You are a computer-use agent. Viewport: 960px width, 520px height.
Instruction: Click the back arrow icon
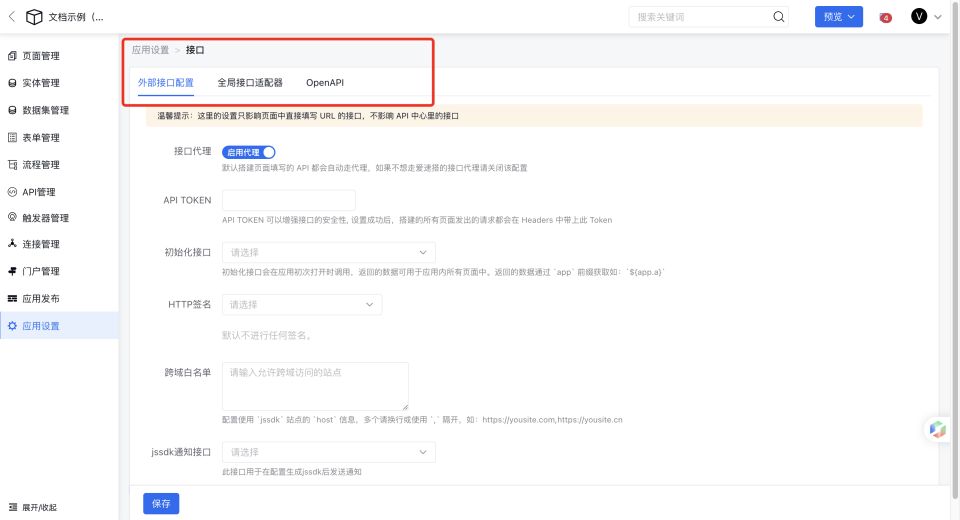[12, 17]
